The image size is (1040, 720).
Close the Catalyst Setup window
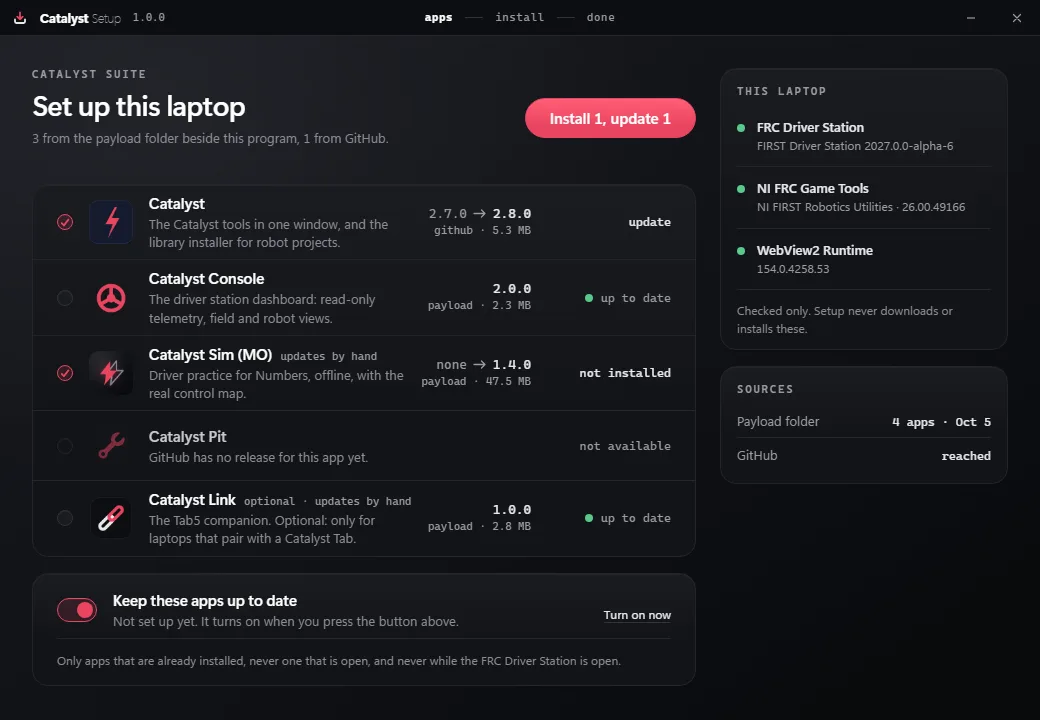pos(1017,18)
